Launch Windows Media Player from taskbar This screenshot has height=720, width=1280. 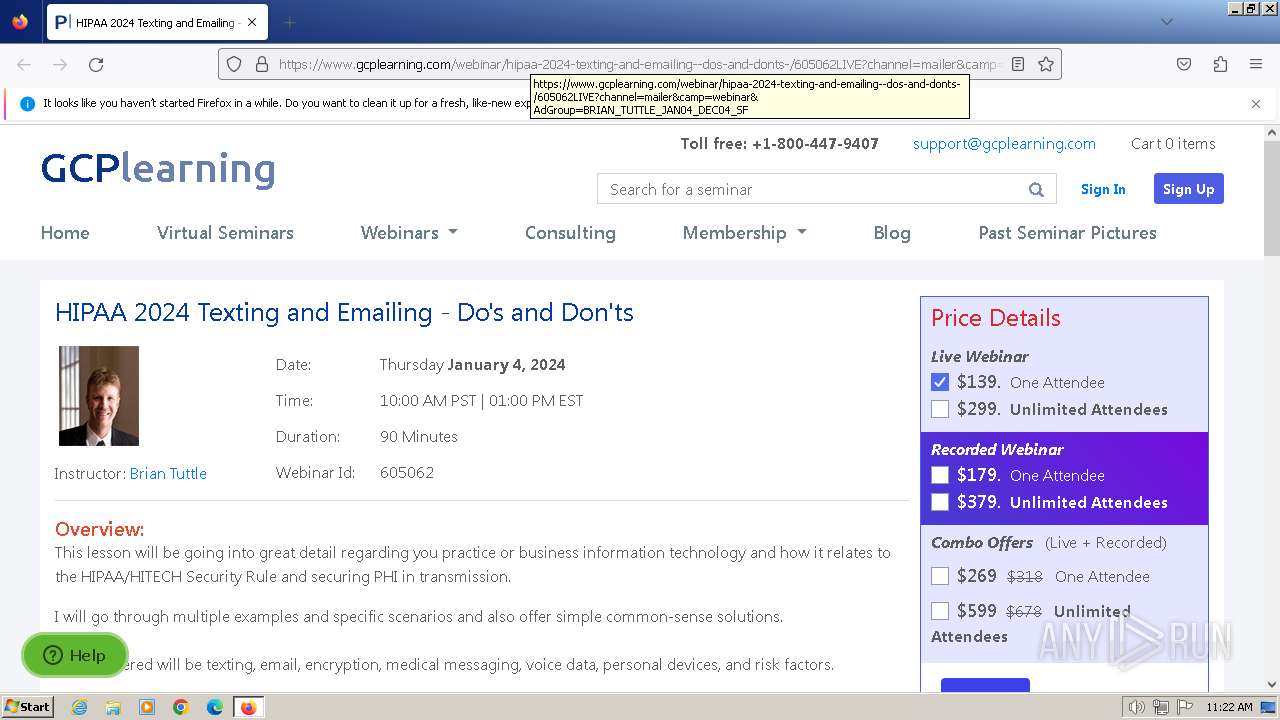(x=147, y=707)
